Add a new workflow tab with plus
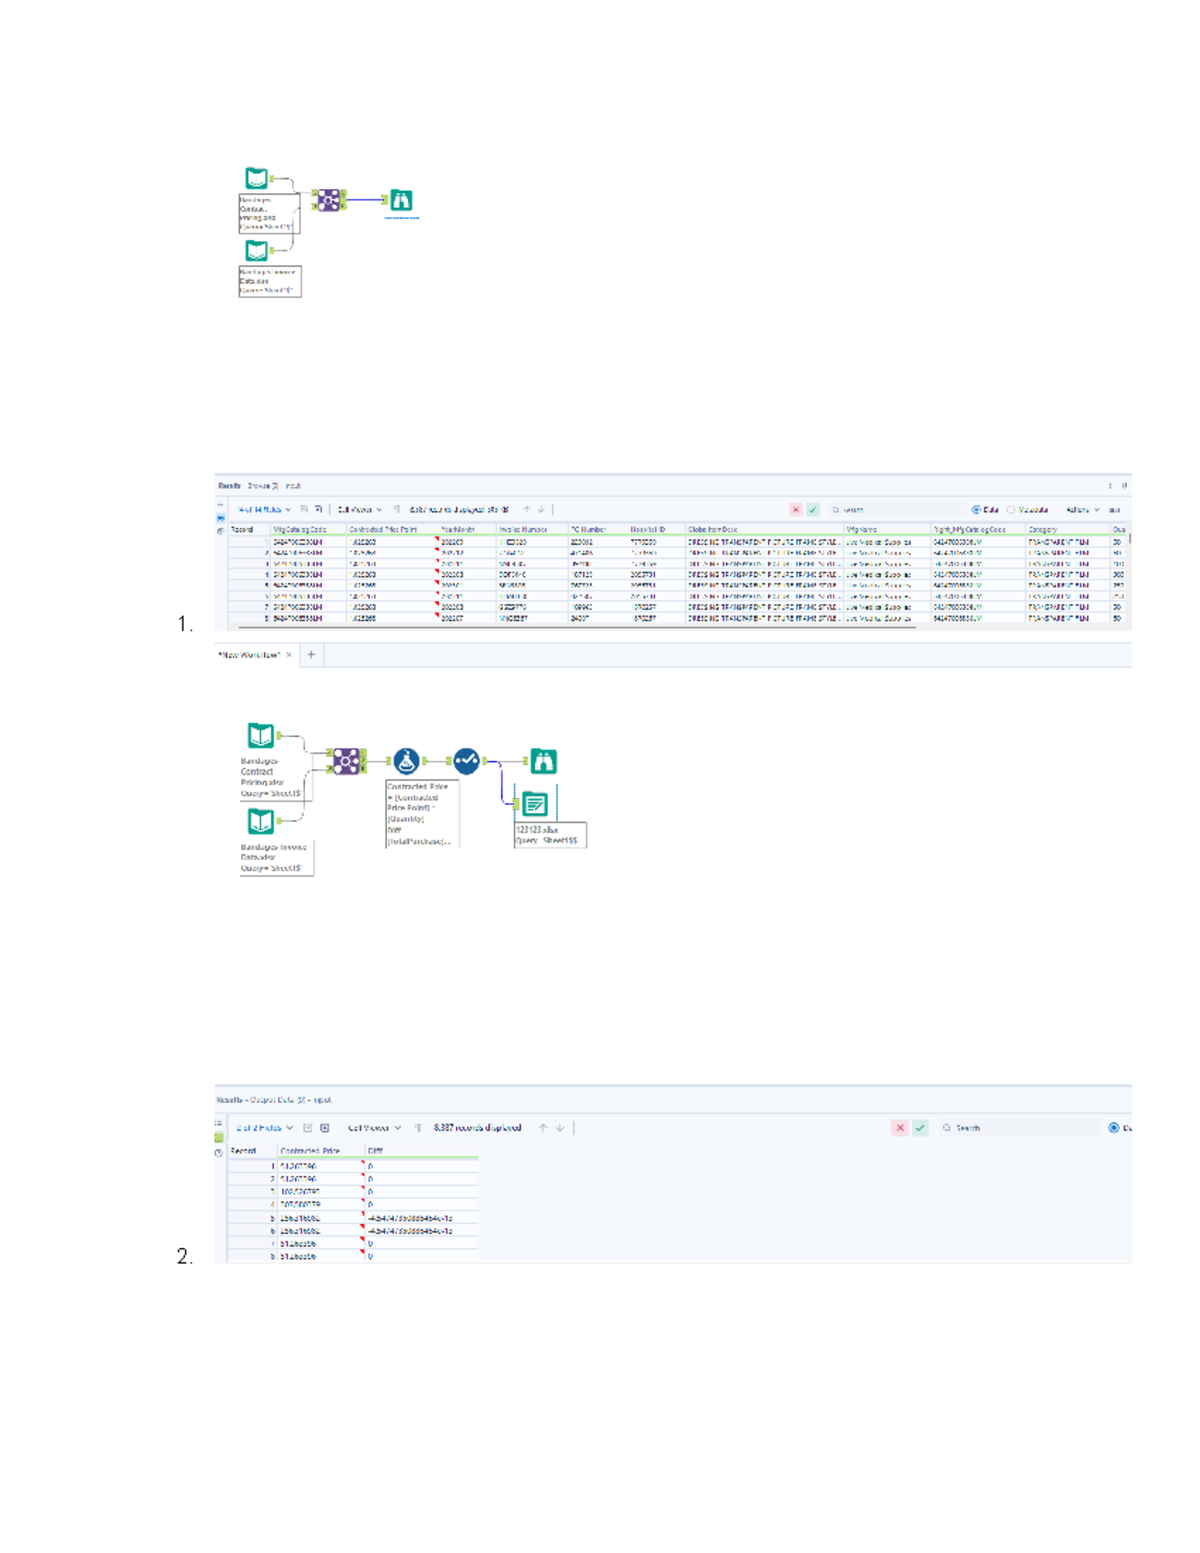 pos(311,655)
